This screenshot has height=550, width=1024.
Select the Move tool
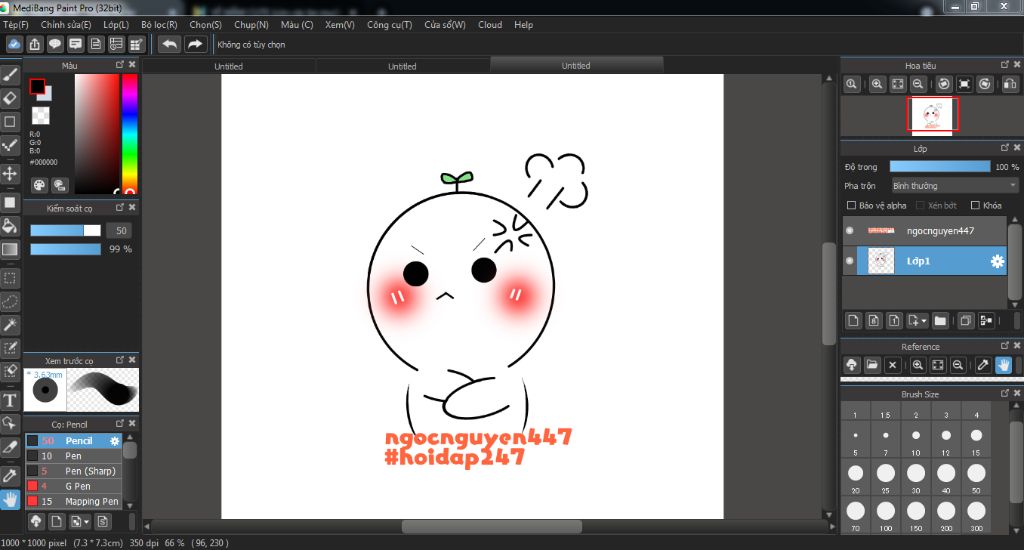(10, 174)
